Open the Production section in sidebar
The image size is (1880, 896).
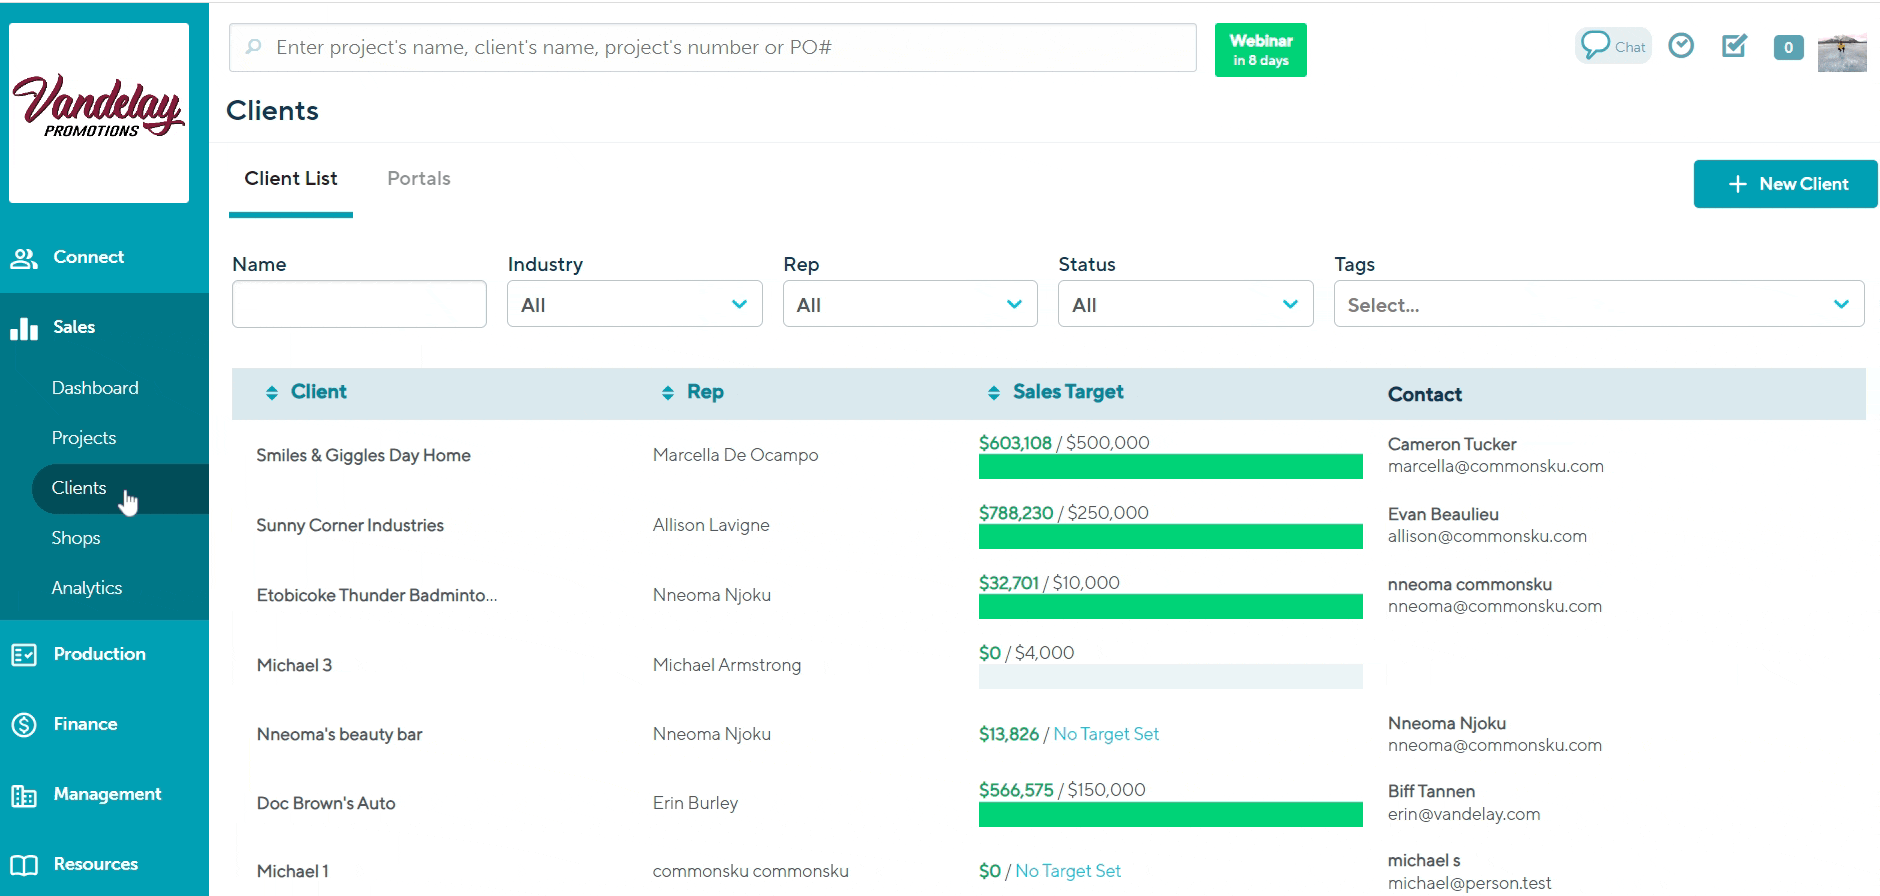click(x=99, y=654)
